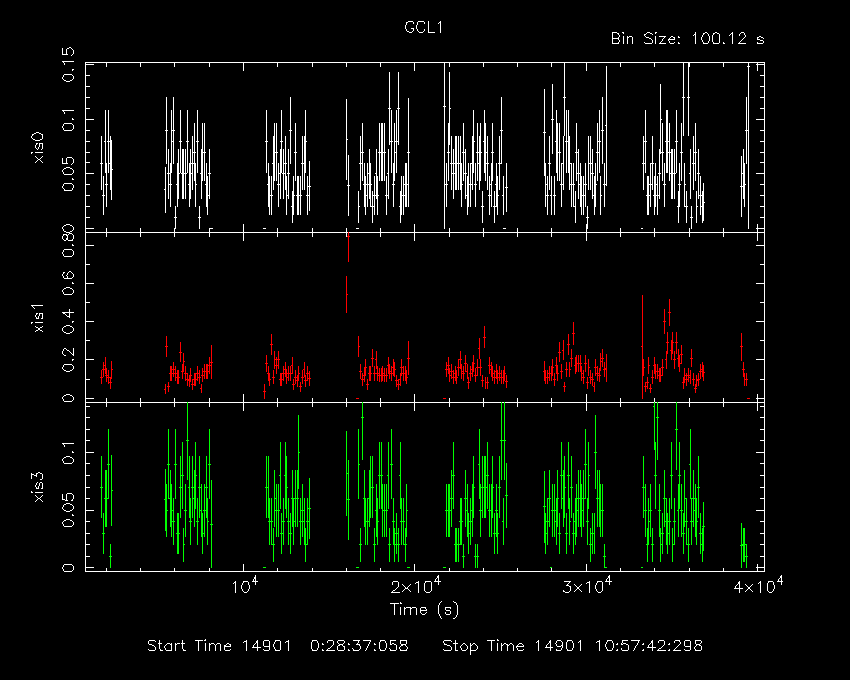
Task: Click the Start Time 14901 text
Action: [219, 646]
